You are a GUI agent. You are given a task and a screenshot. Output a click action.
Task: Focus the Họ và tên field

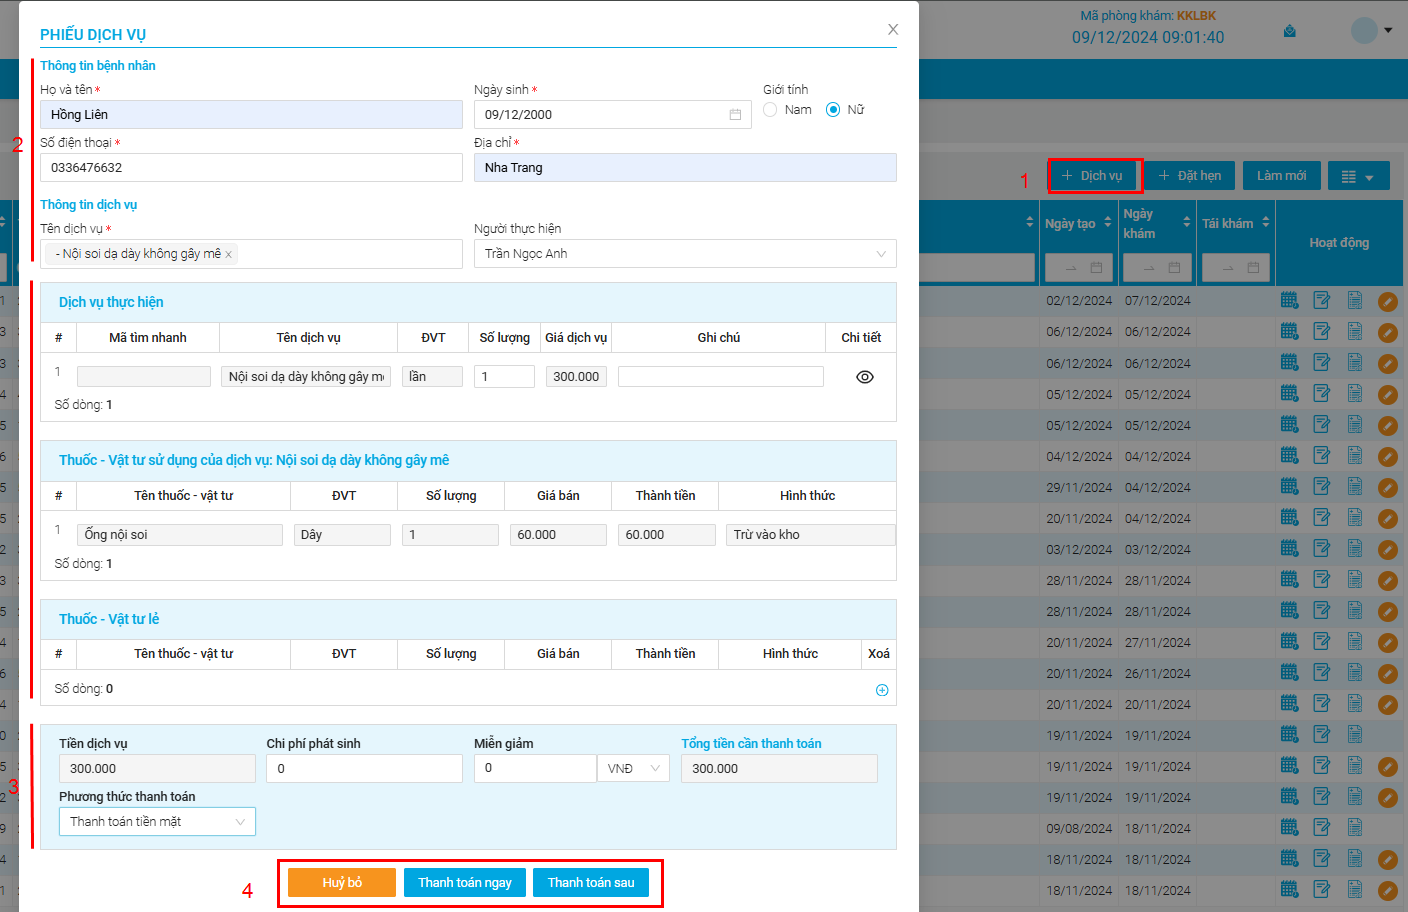(x=251, y=115)
